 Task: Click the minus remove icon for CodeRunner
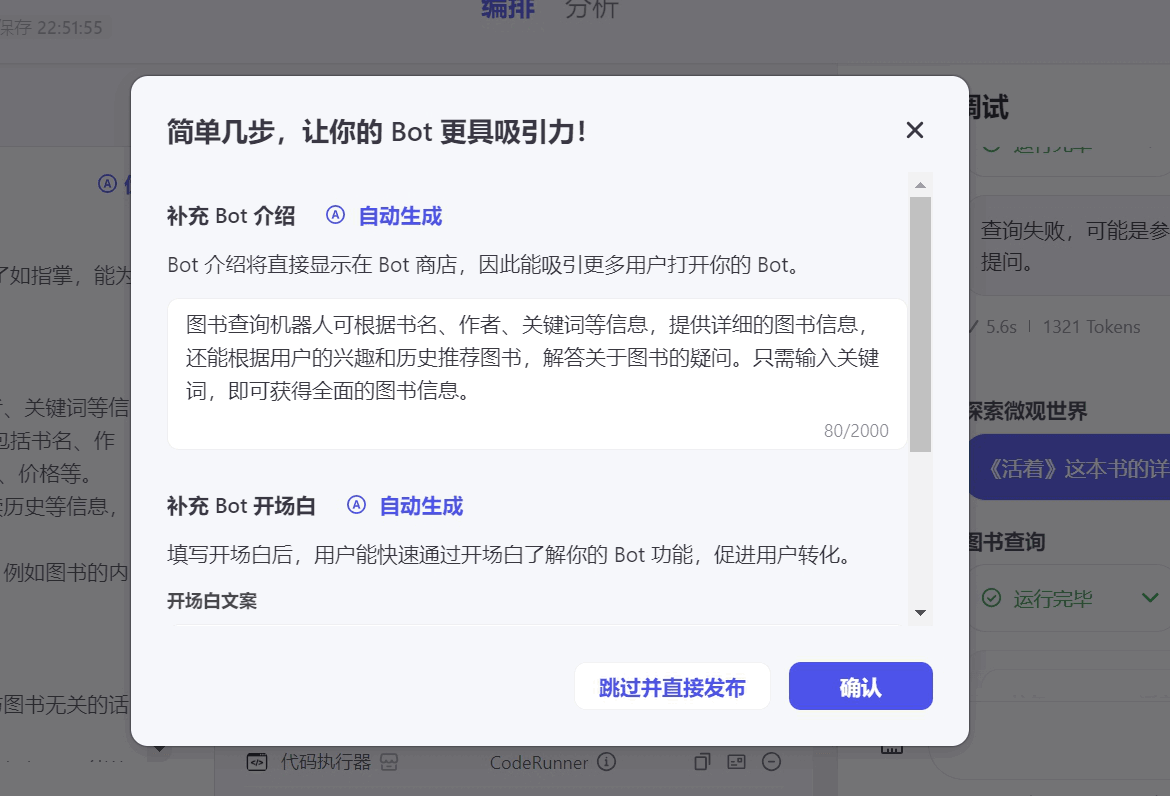(x=772, y=762)
